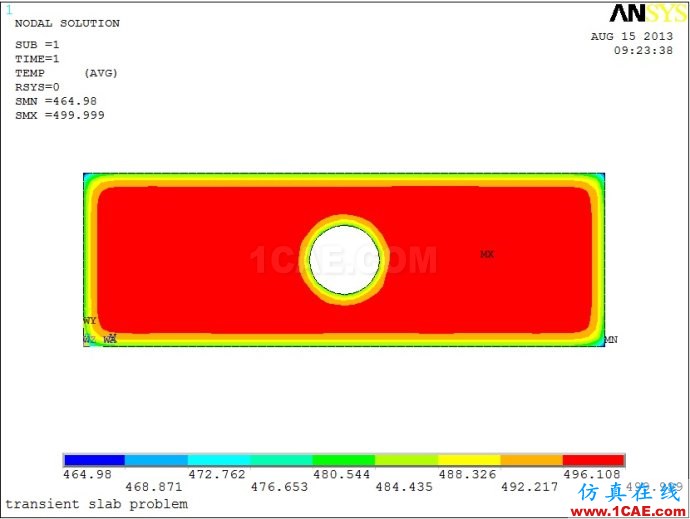Click the TEMP (AVG) label
This screenshot has height=519, width=690.
[x=66, y=73]
